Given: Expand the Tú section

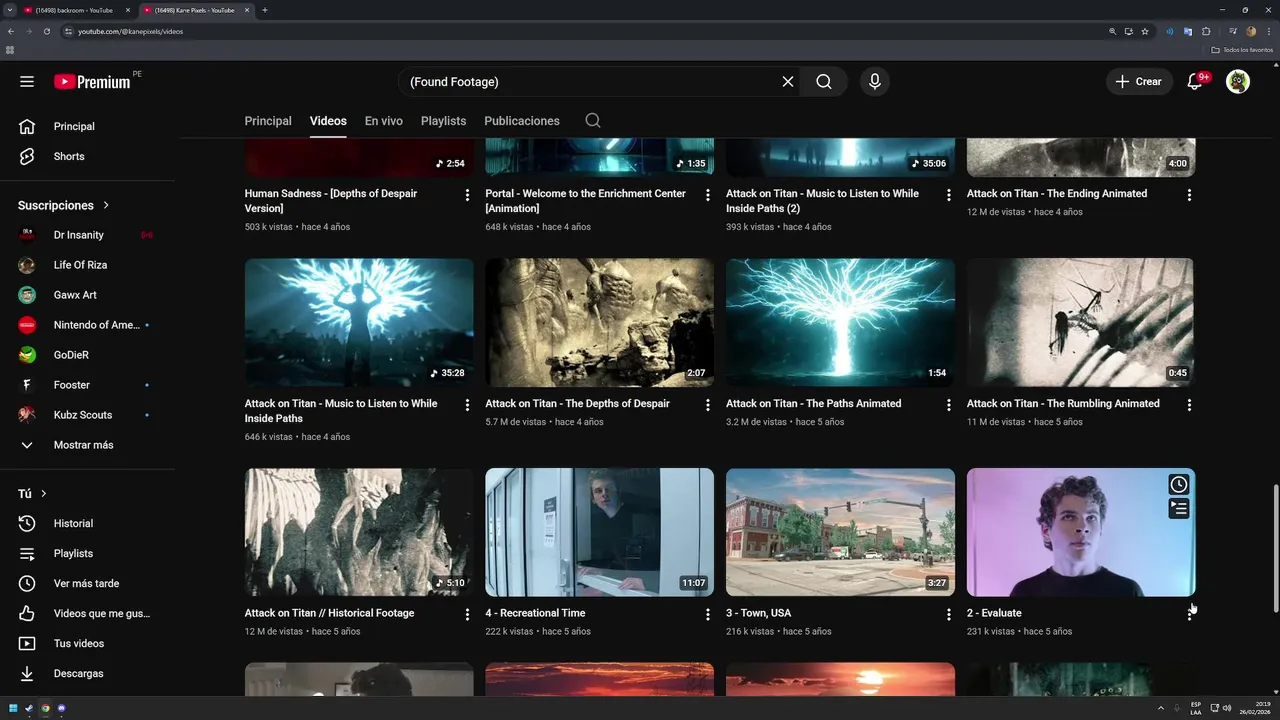Looking at the screenshot, I should [x=32, y=494].
